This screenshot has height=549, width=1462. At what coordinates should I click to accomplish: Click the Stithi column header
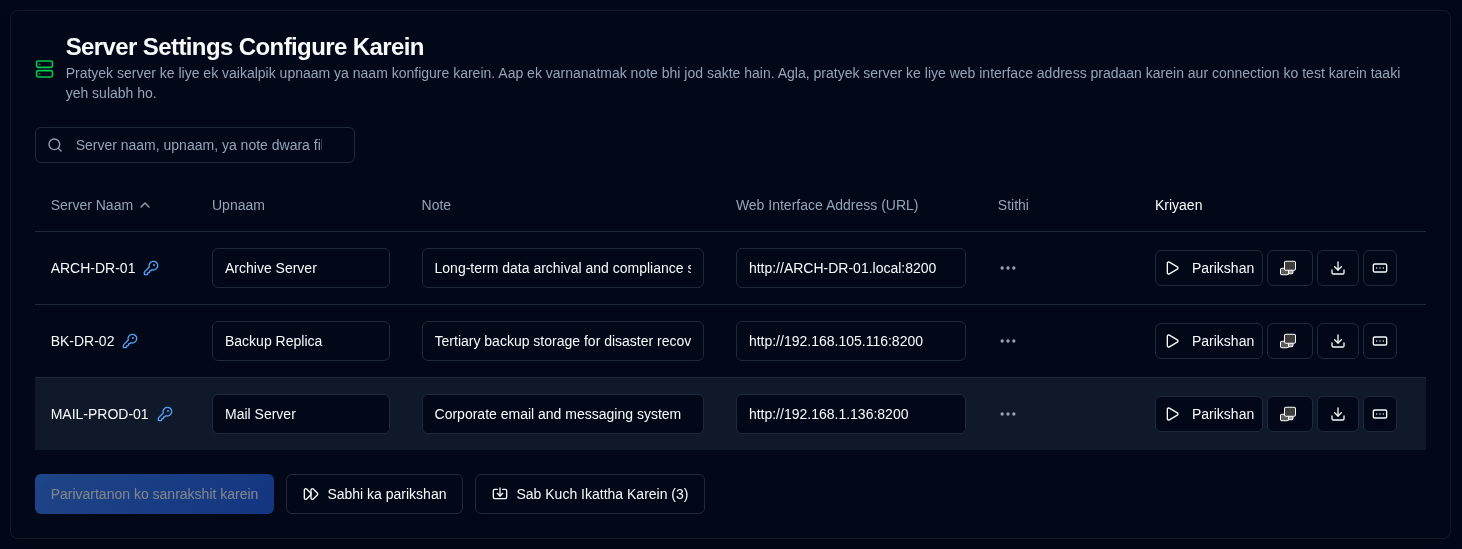click(x=1013, y=205)
